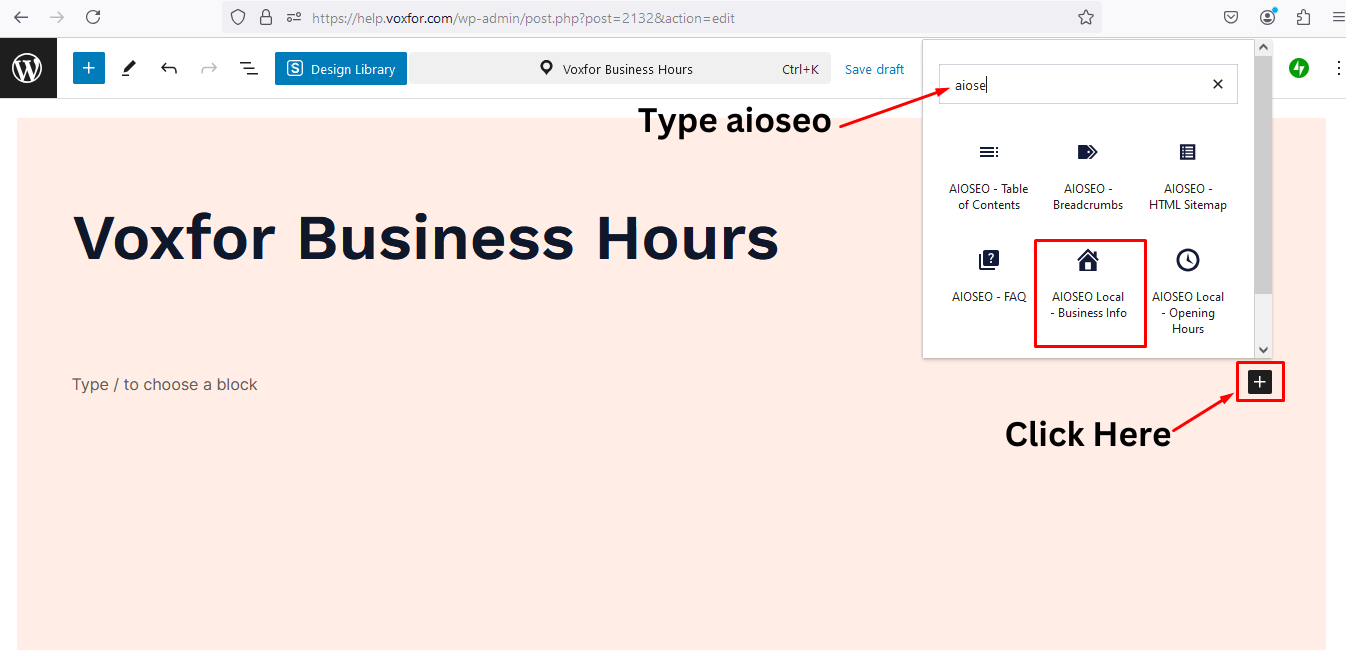The image size is (1346, 650).
Task: Toggle the bookmark star for this page
Action: click(x=1086, y=17)
